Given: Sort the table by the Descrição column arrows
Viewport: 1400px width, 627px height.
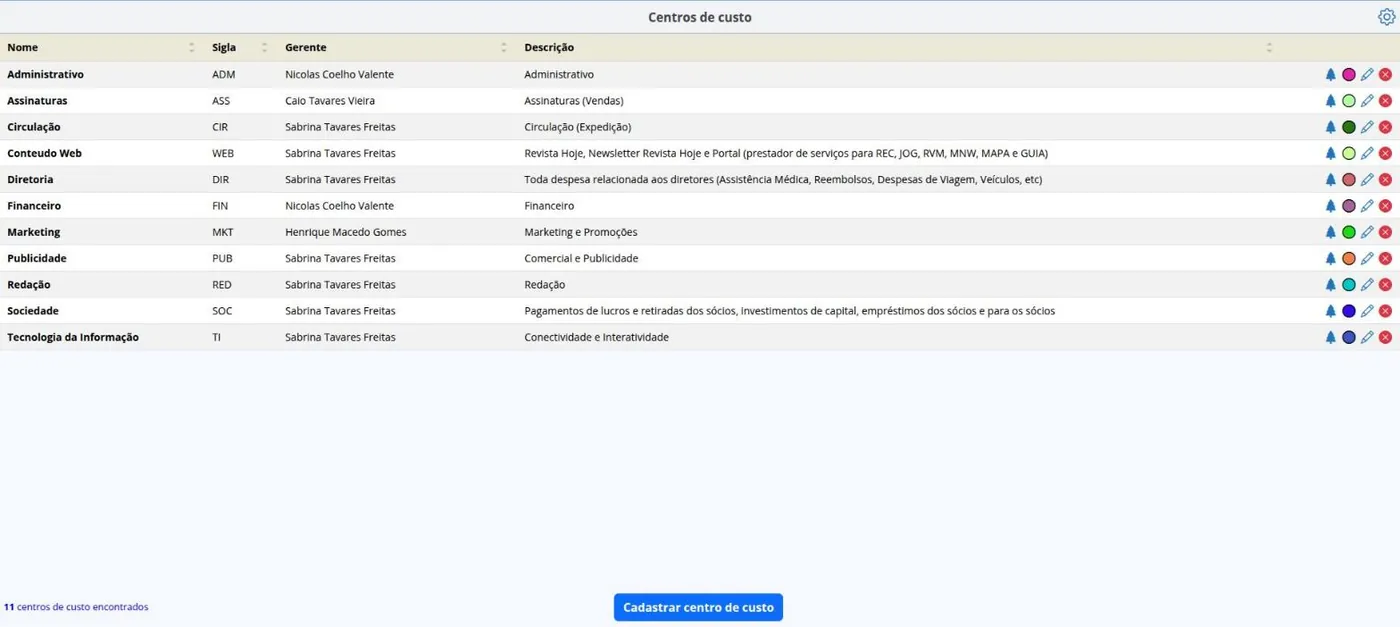Looking at the screenshot, I should click(1269, 47).
